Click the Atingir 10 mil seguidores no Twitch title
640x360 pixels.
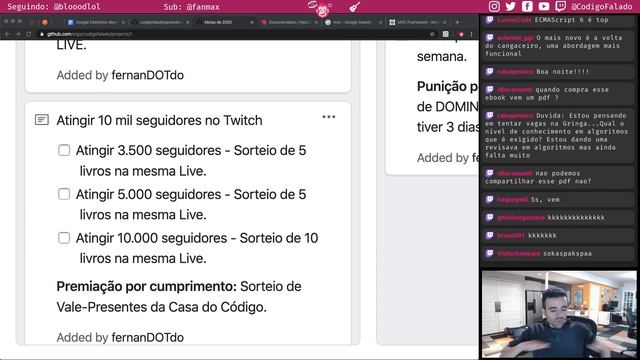click(159, 120)
